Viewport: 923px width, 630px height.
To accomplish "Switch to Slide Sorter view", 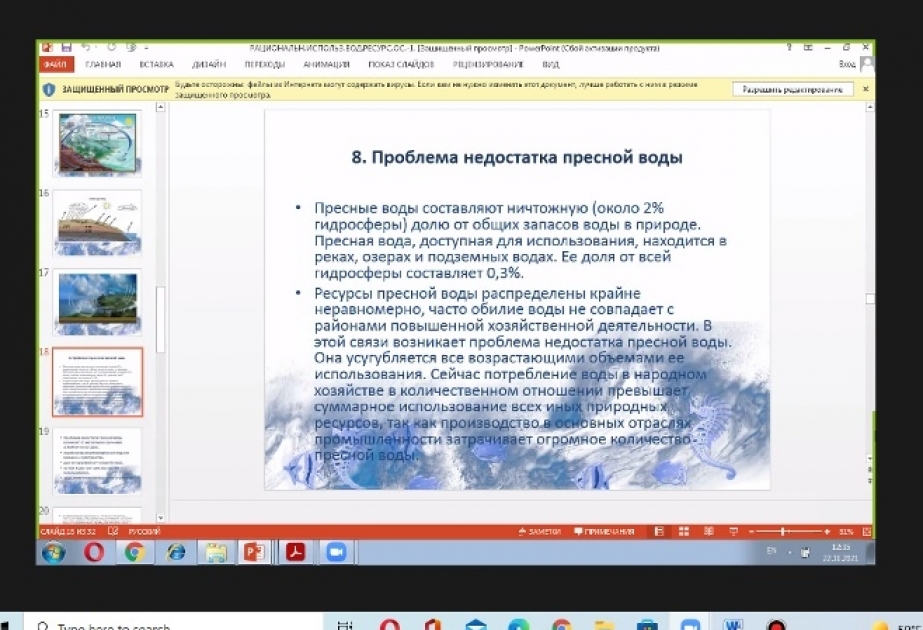I will [x=684, y=532].
